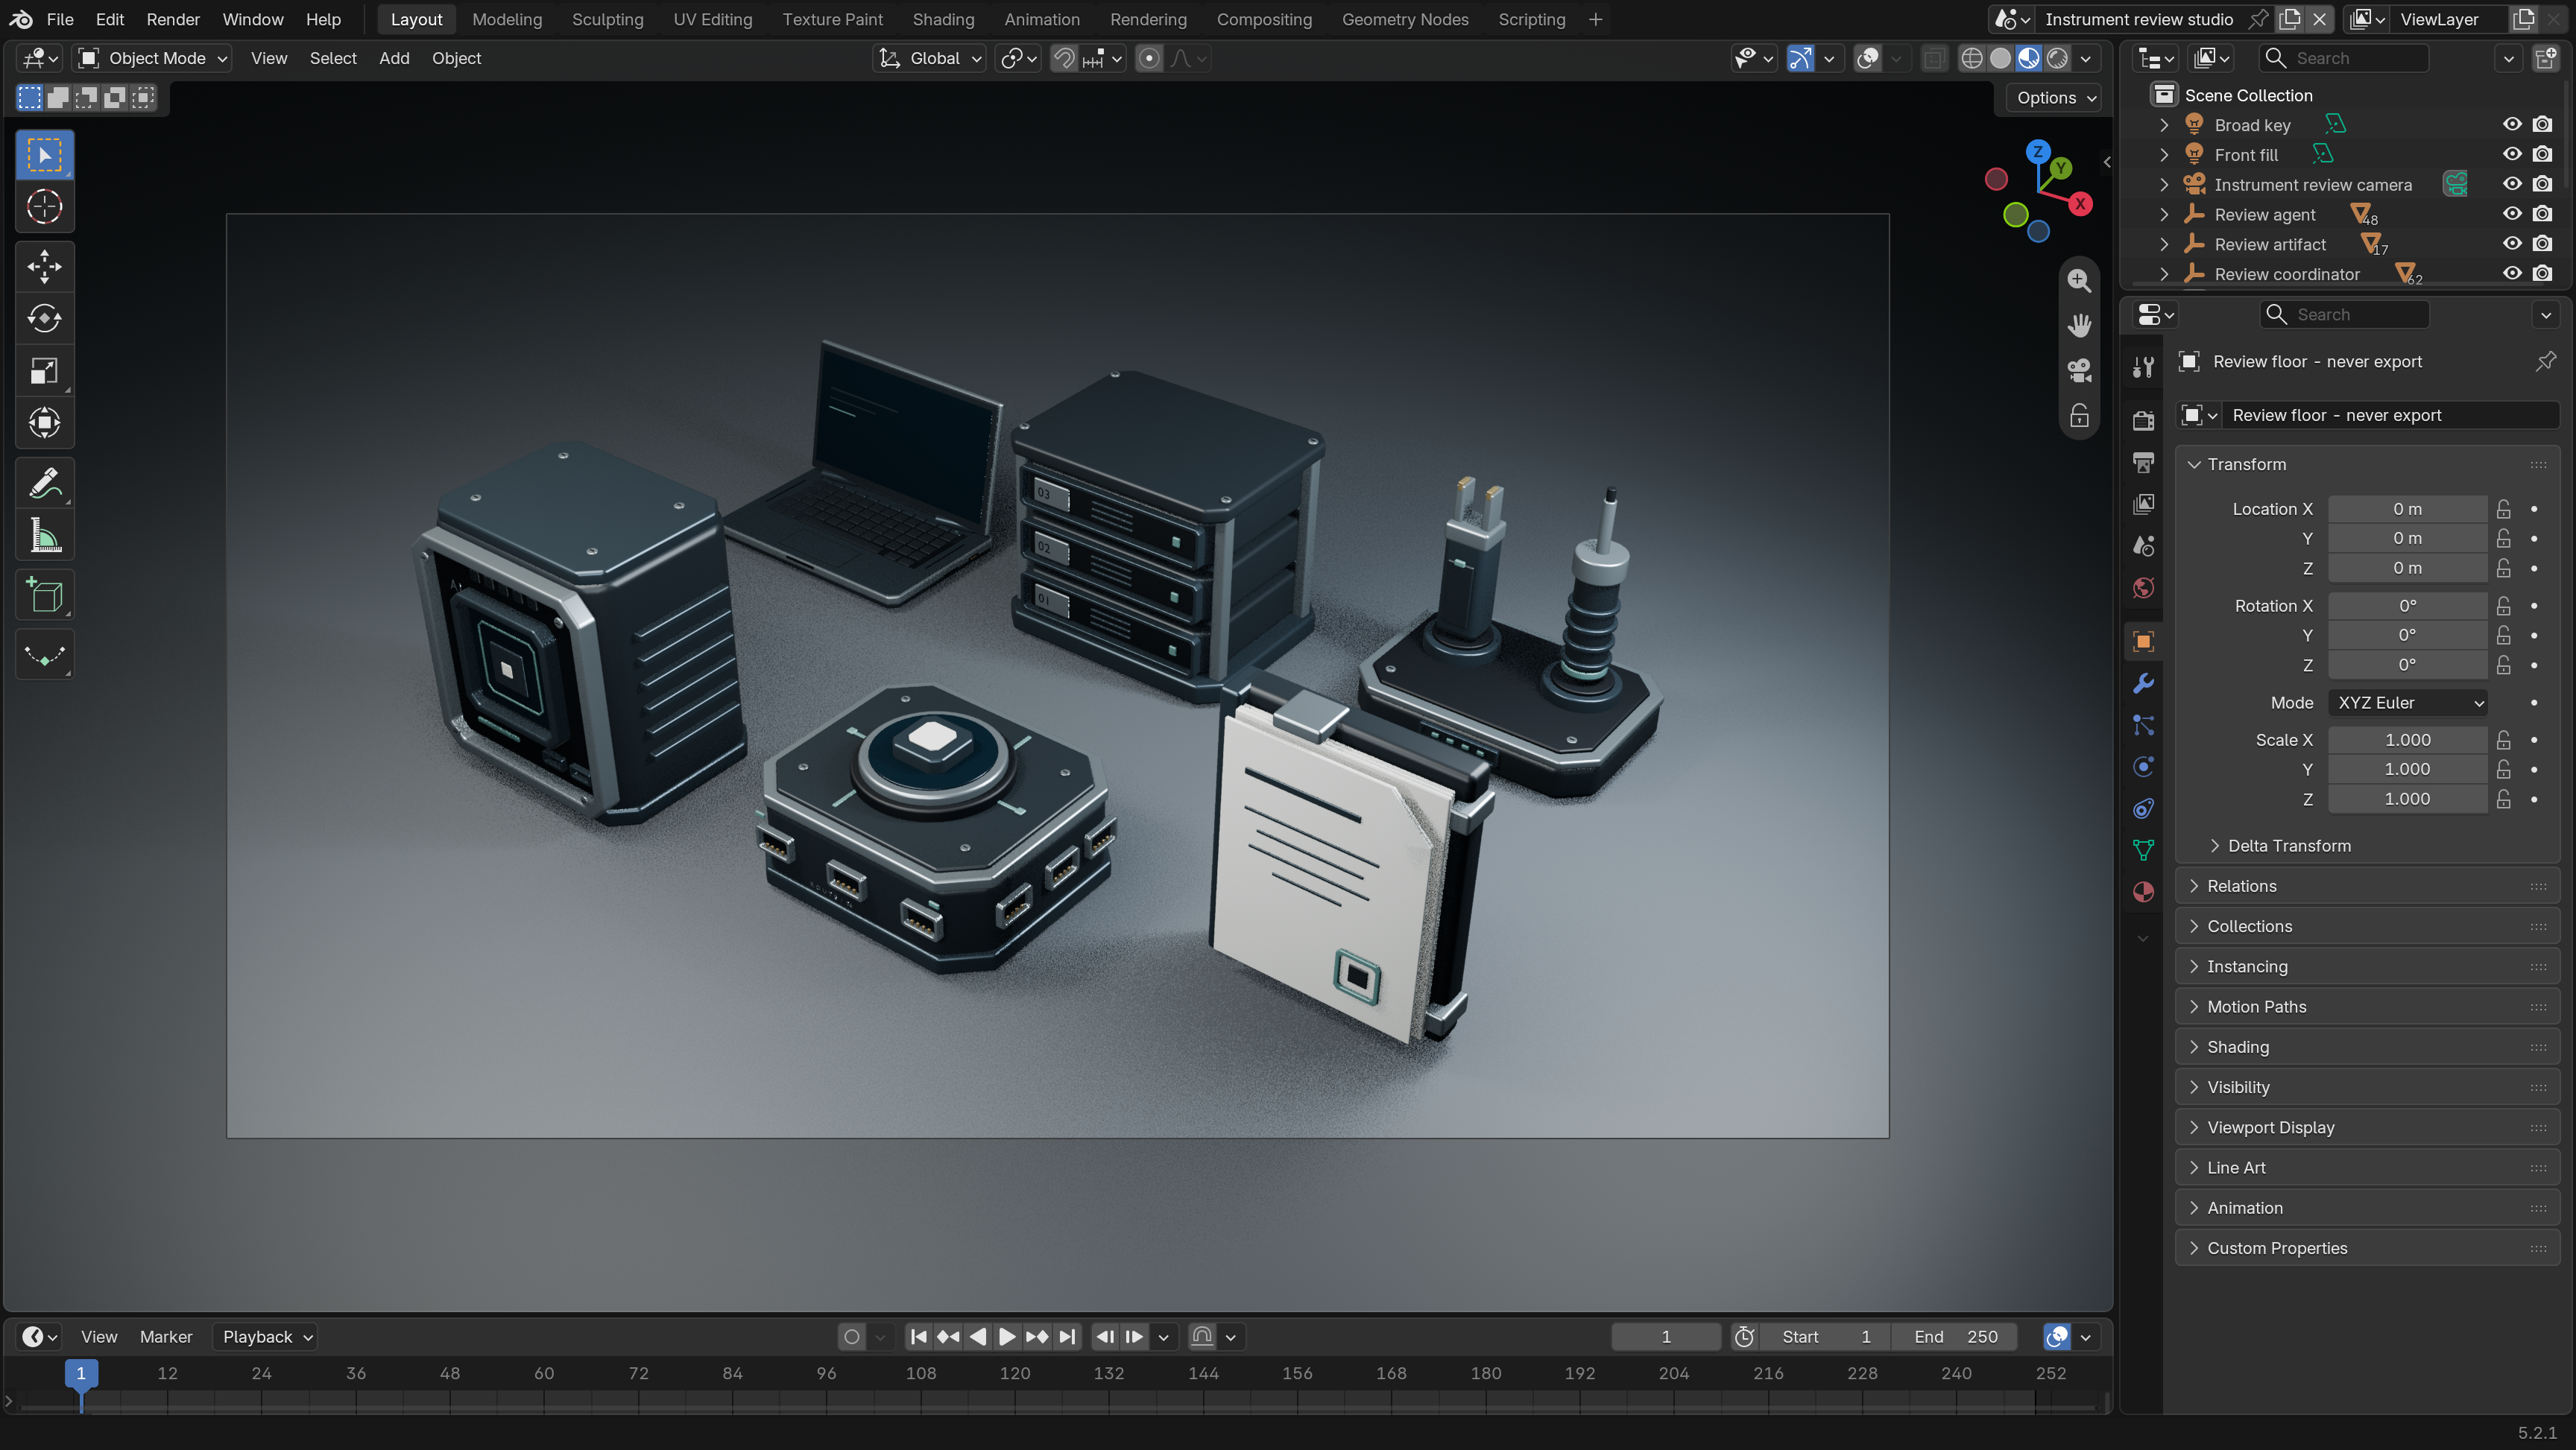Click the viewport zoom magnifier icon

tap(2079, 281)
